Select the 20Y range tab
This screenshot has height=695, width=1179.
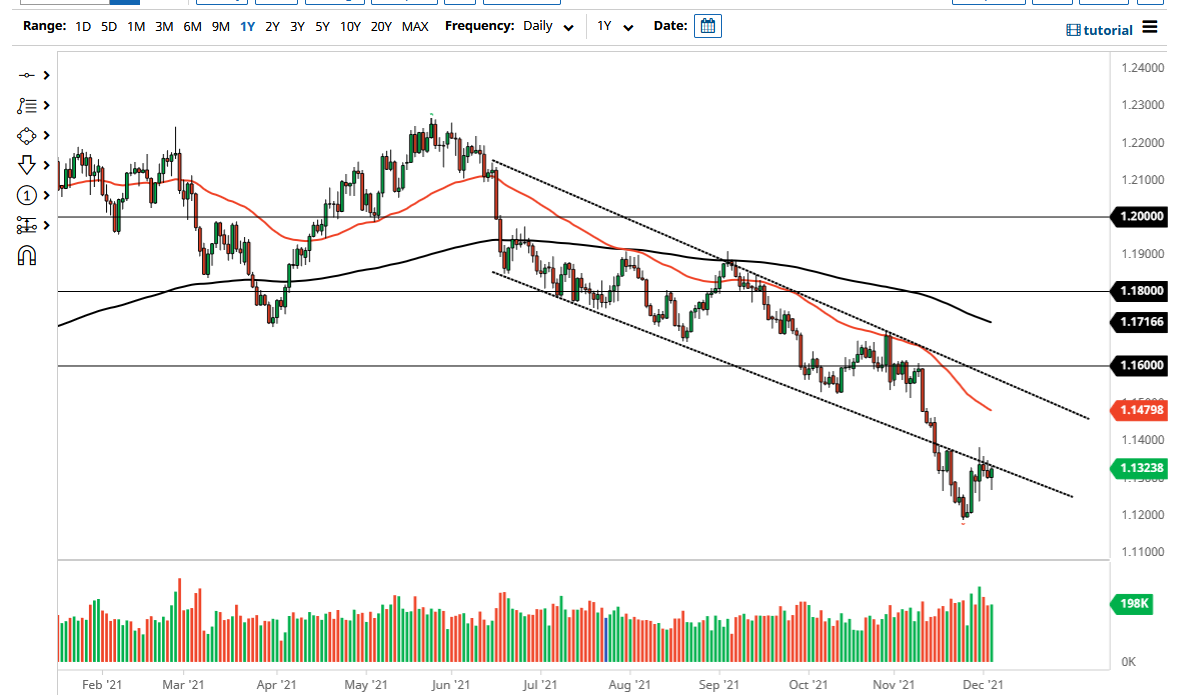point(381,26)
